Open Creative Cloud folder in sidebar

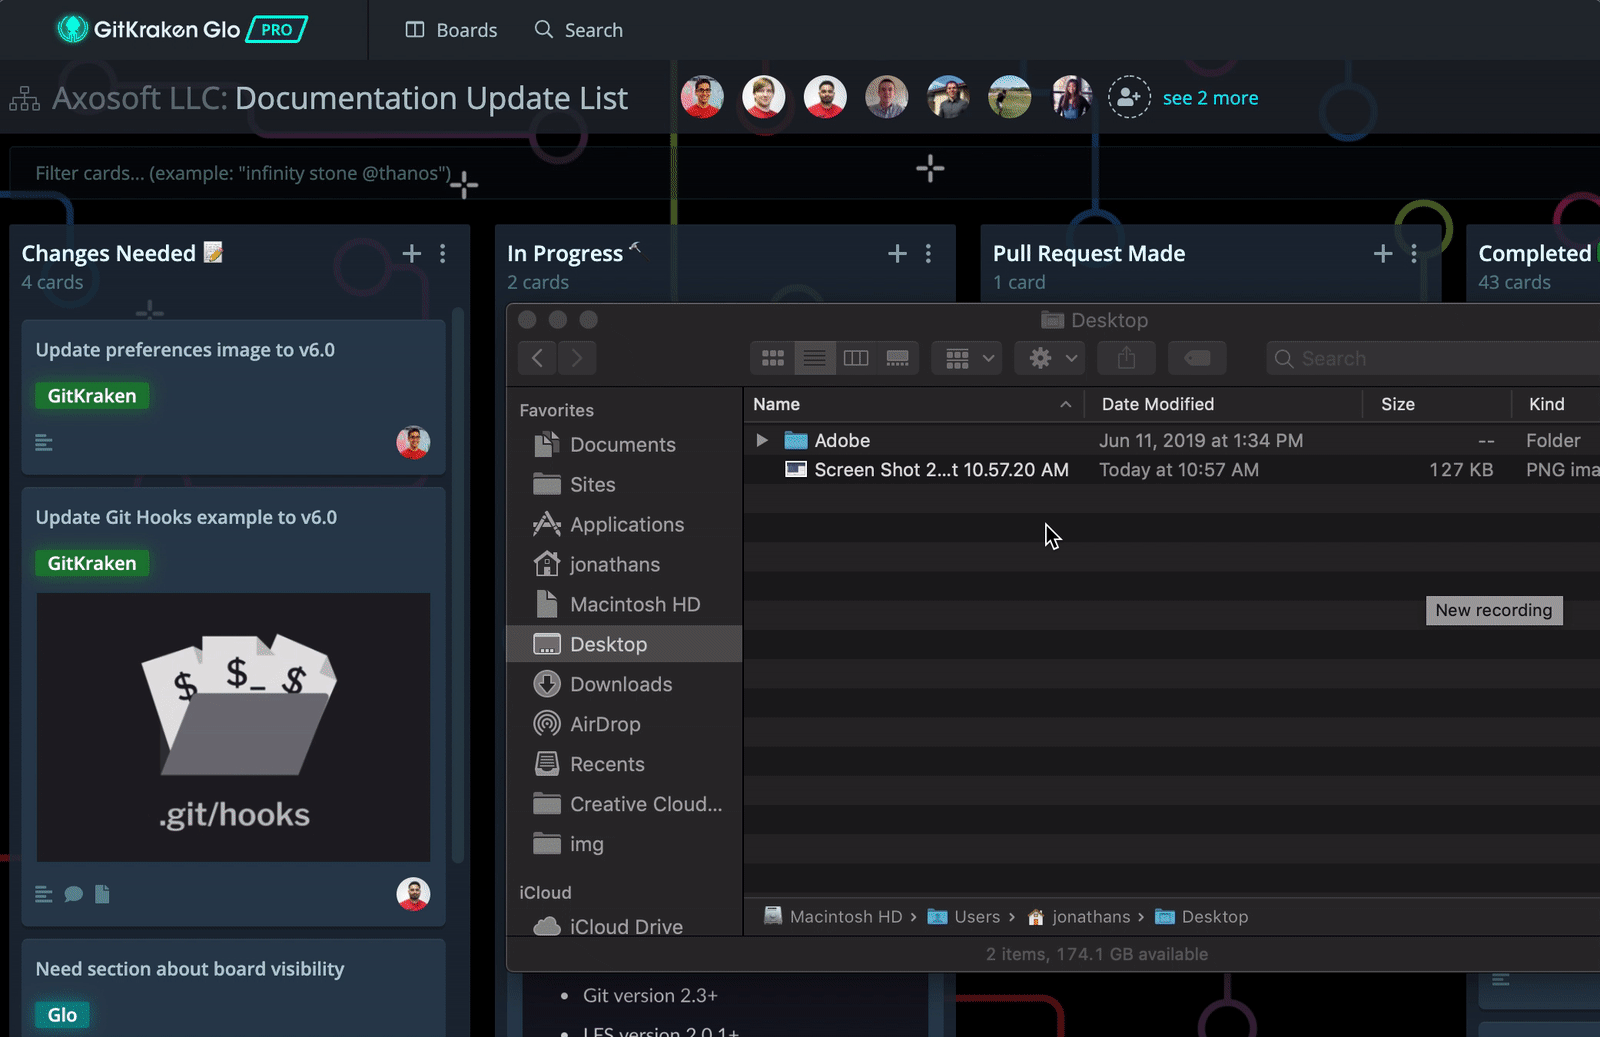coord(624,804)
